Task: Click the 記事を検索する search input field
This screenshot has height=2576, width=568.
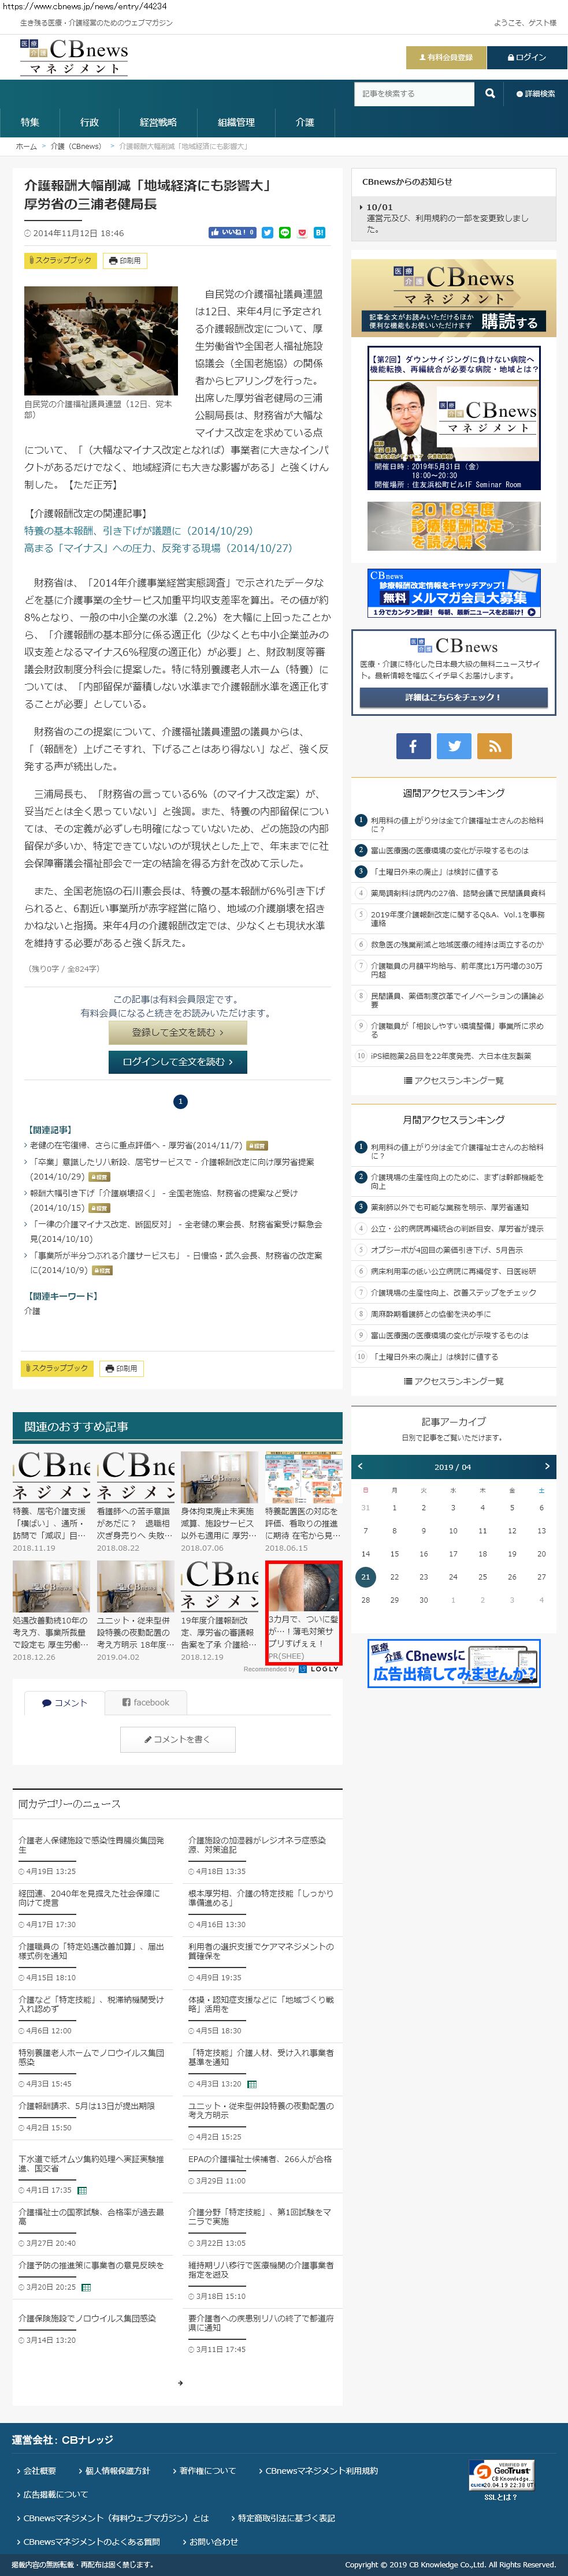Action: tap(414, 94)
